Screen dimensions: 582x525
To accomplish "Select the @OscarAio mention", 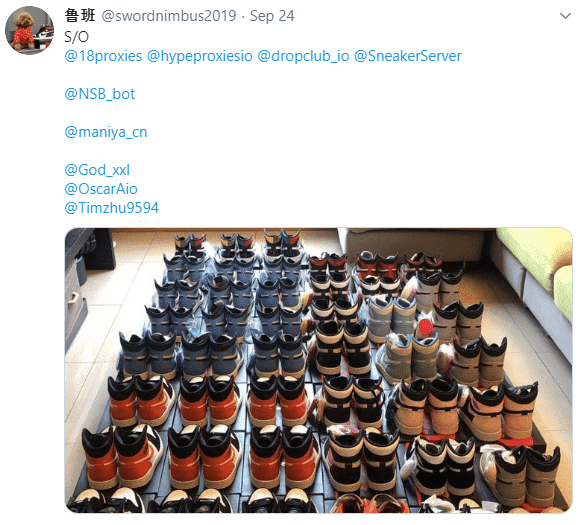I will (x=101, y=189).
